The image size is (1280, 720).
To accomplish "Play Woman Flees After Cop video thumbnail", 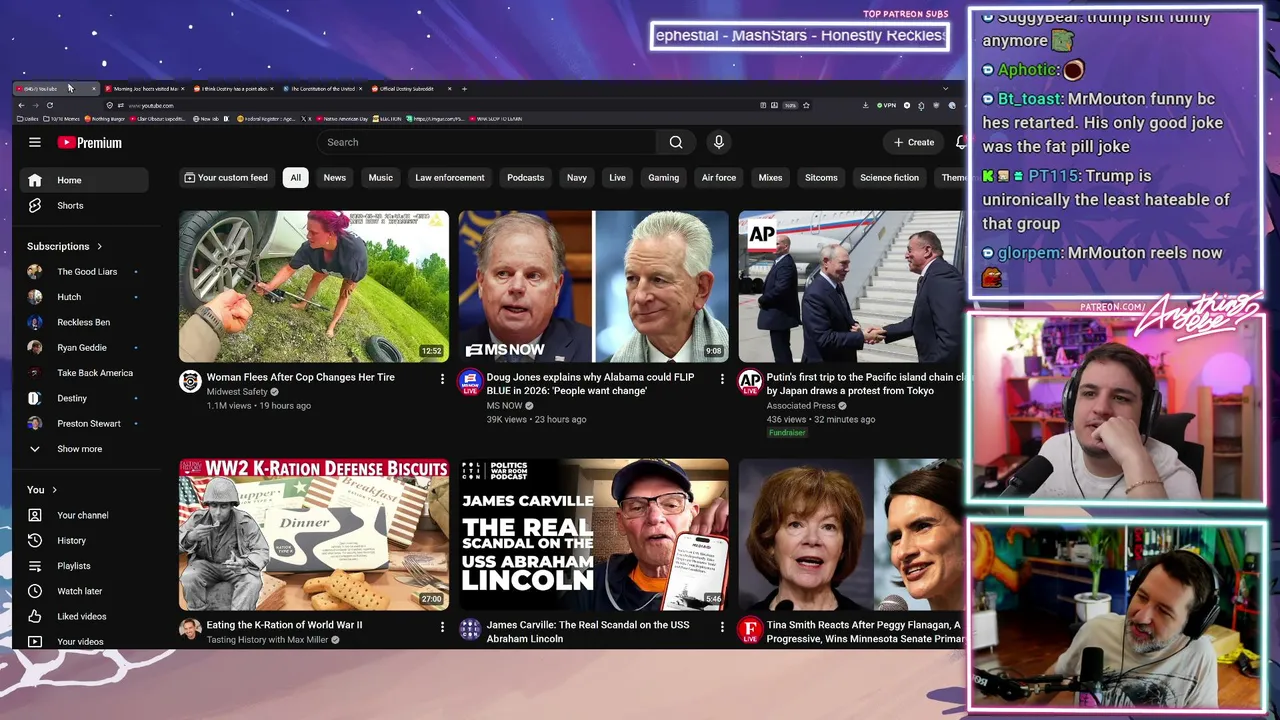I will (314, 286).
